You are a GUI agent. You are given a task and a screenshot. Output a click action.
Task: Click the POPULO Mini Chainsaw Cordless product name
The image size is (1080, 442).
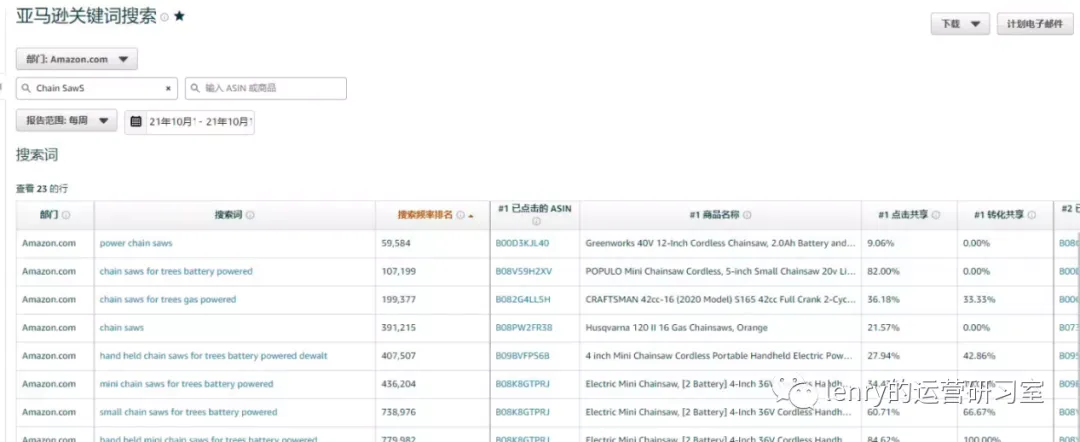(720, 271)
